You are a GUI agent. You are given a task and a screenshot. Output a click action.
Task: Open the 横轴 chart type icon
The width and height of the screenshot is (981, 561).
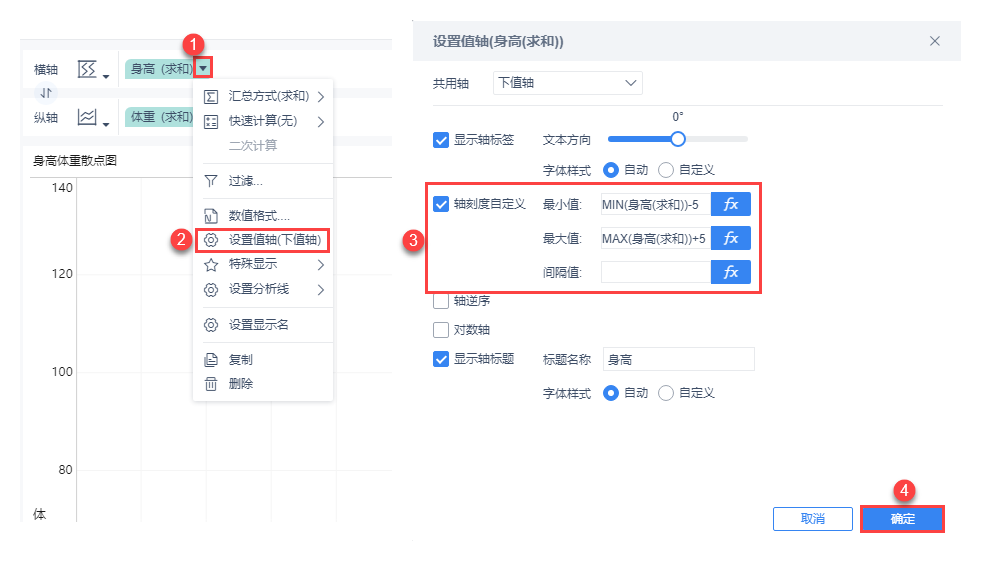coord(88,69)
